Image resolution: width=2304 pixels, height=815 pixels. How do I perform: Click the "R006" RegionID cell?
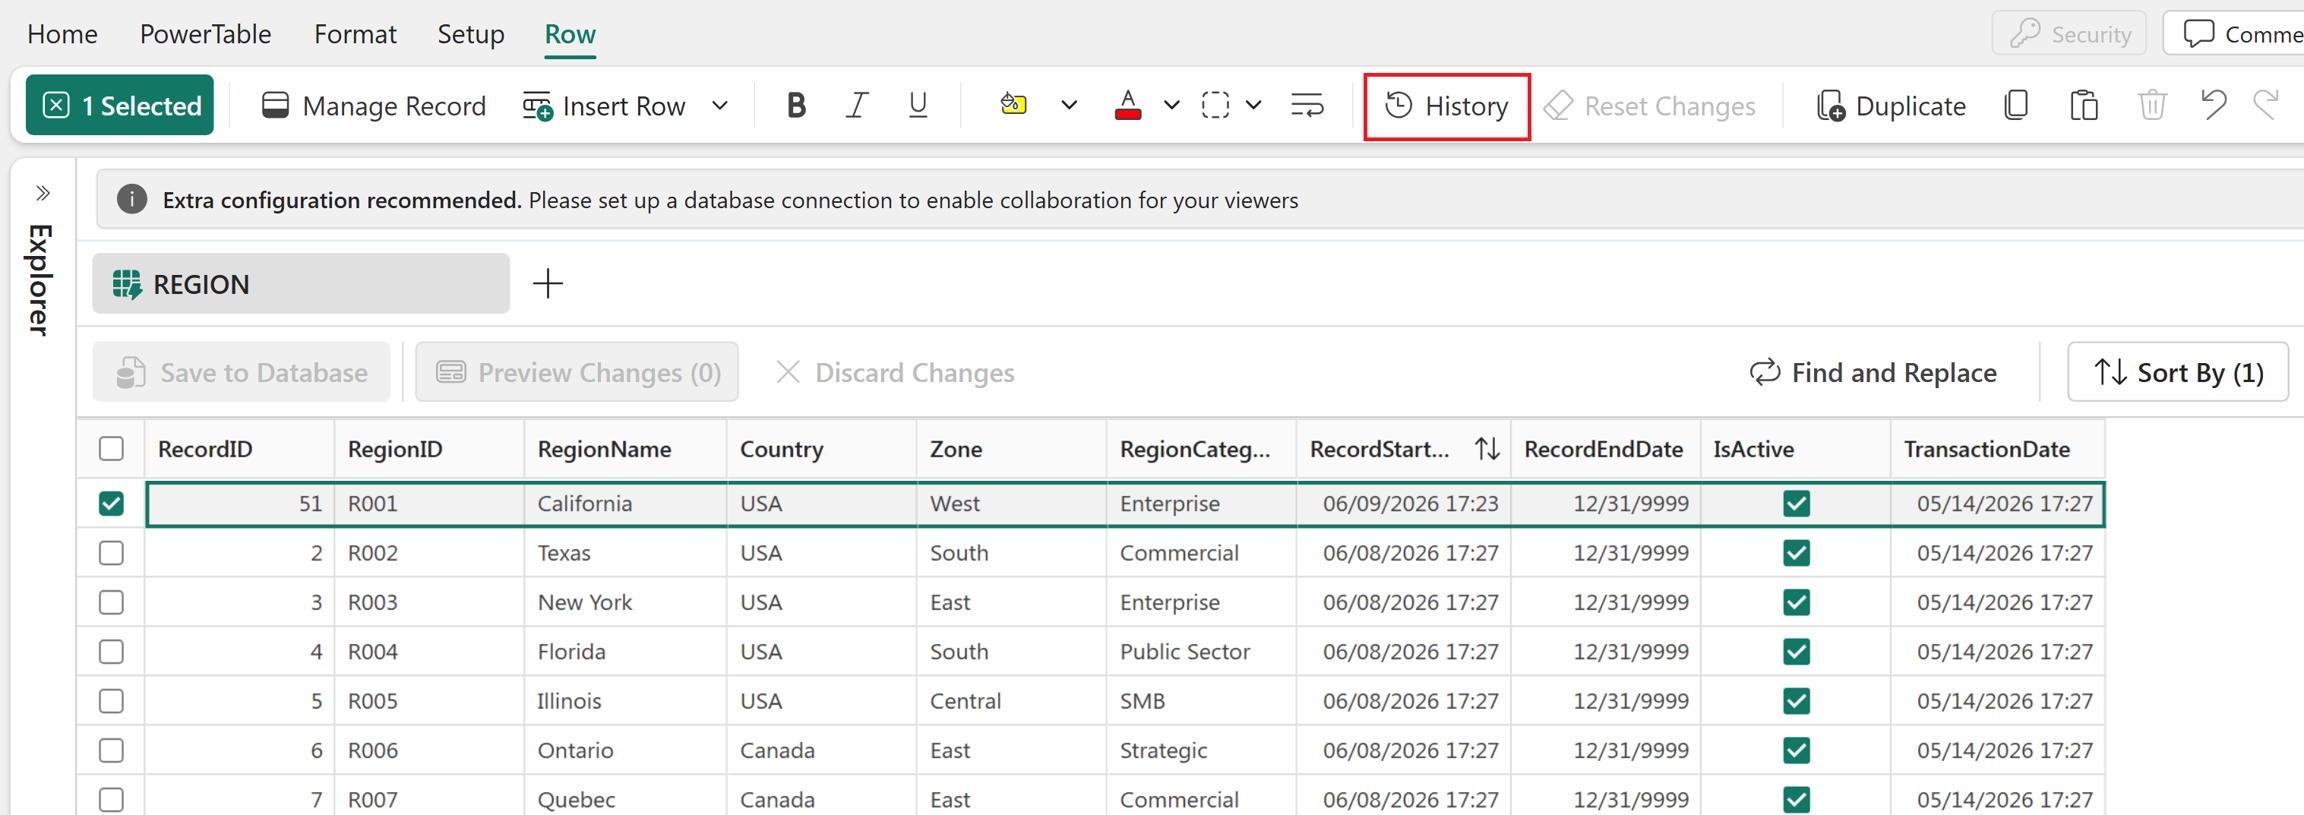429,750
